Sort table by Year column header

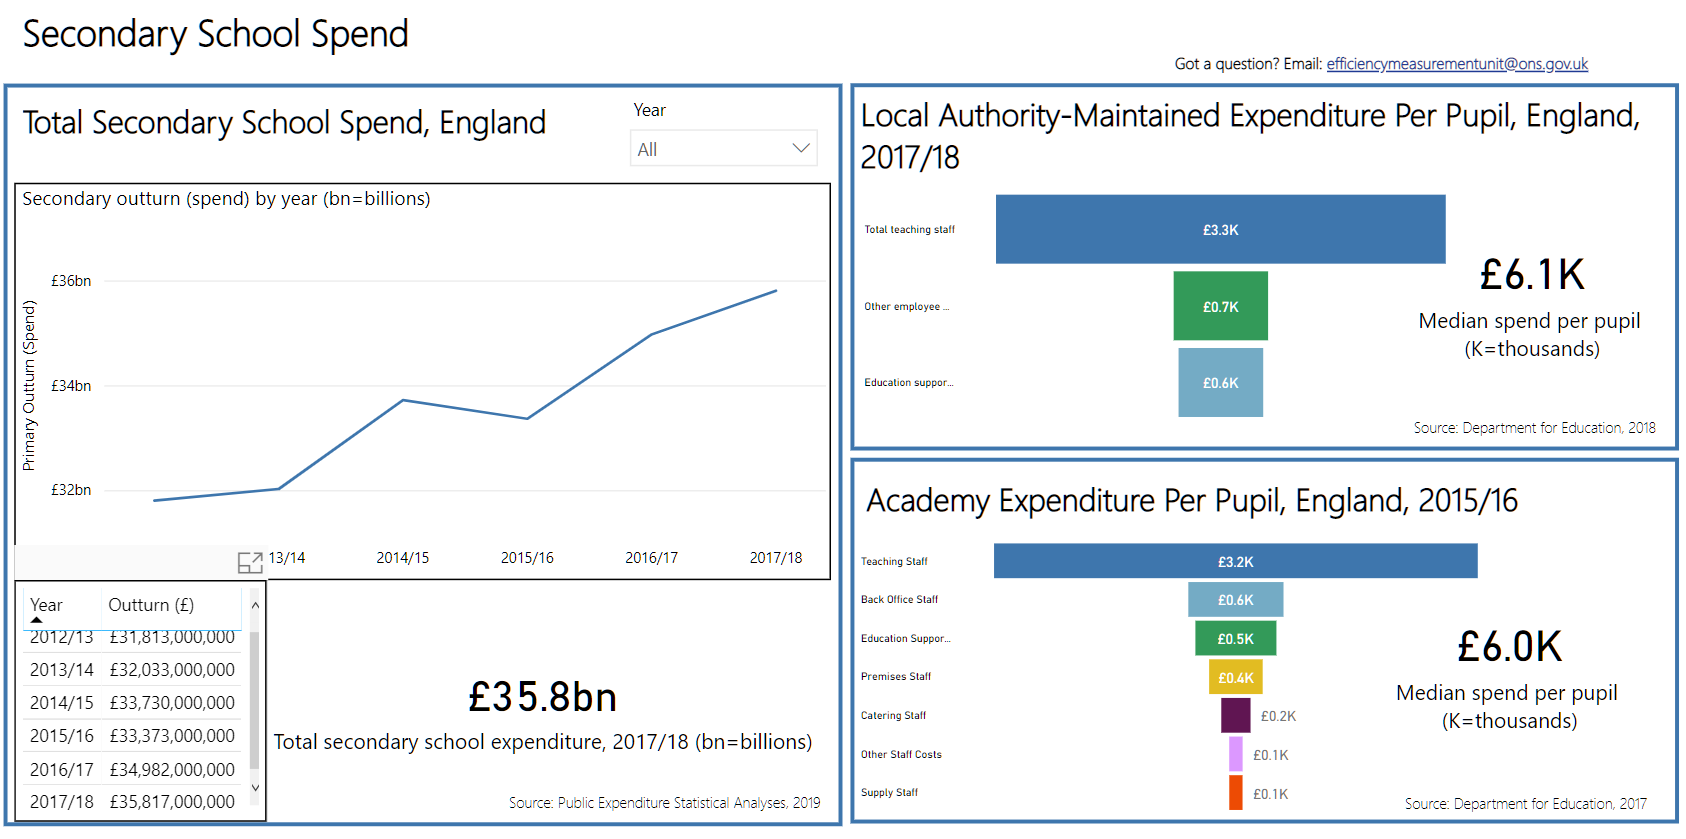(46, 605)
